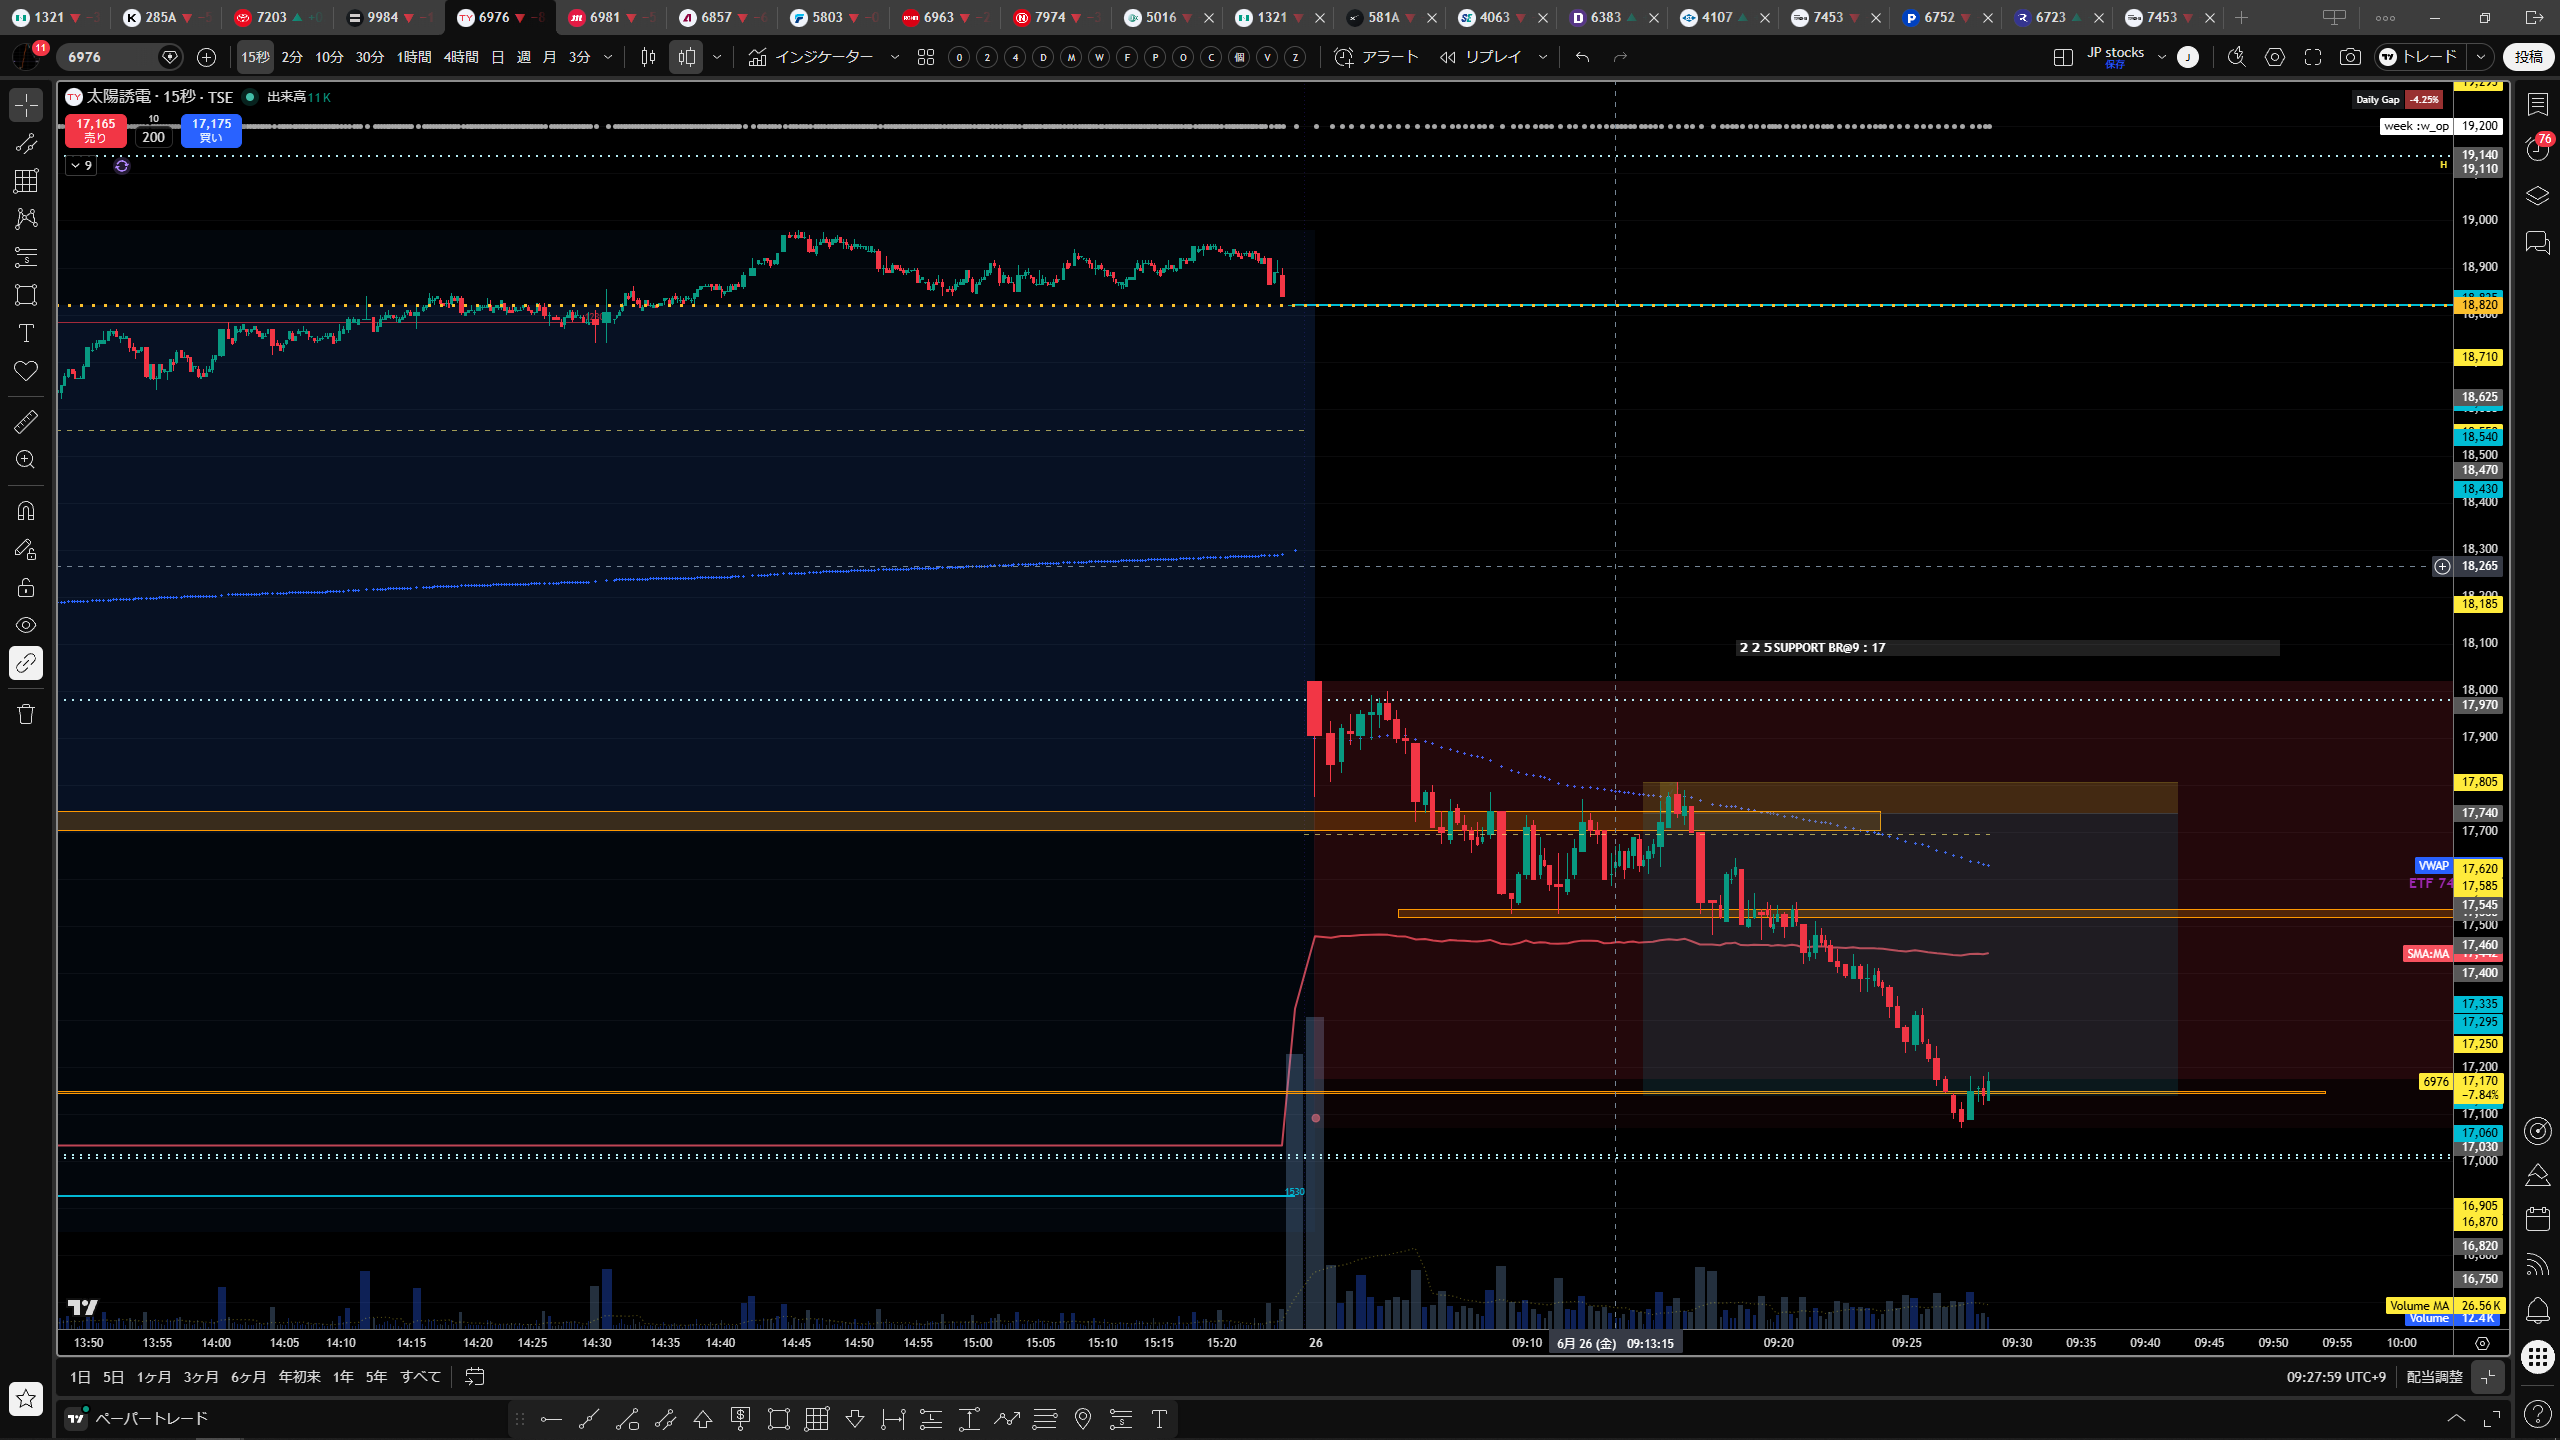Screen dimensions: 2560x1440
Task: Toggle lock all drawings tool
Action: 26,587
